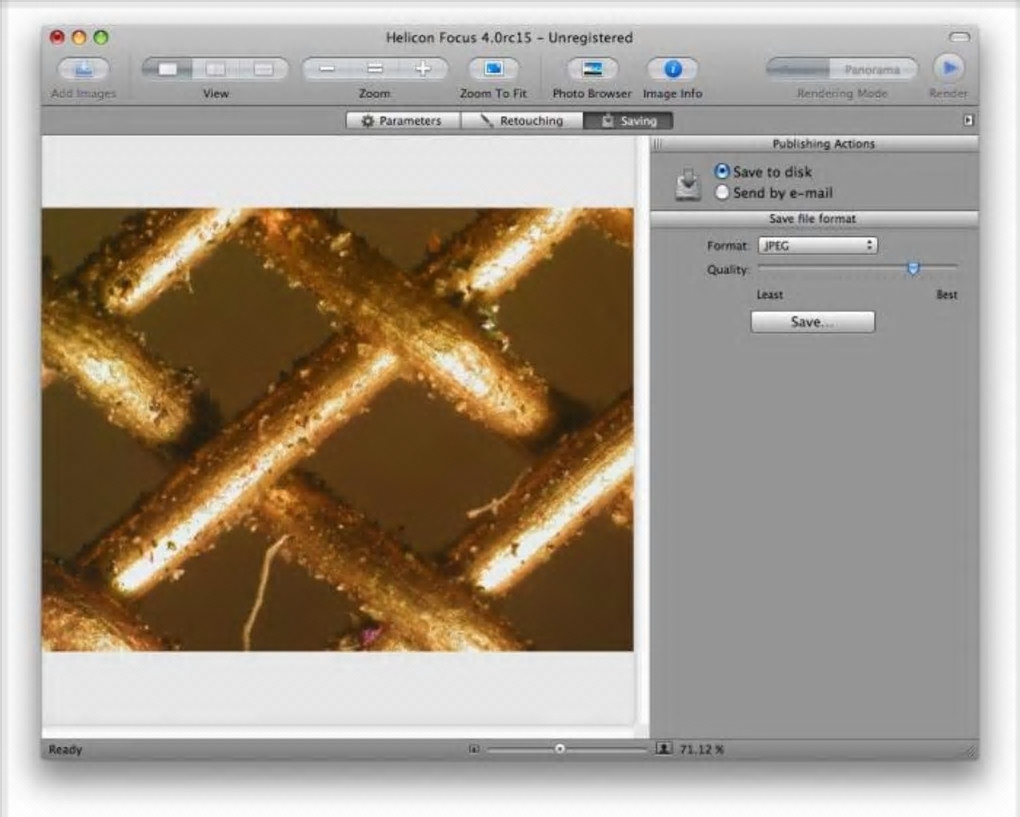
Task: Click the JPEG Quality slider handle
Action: (912, 268)
